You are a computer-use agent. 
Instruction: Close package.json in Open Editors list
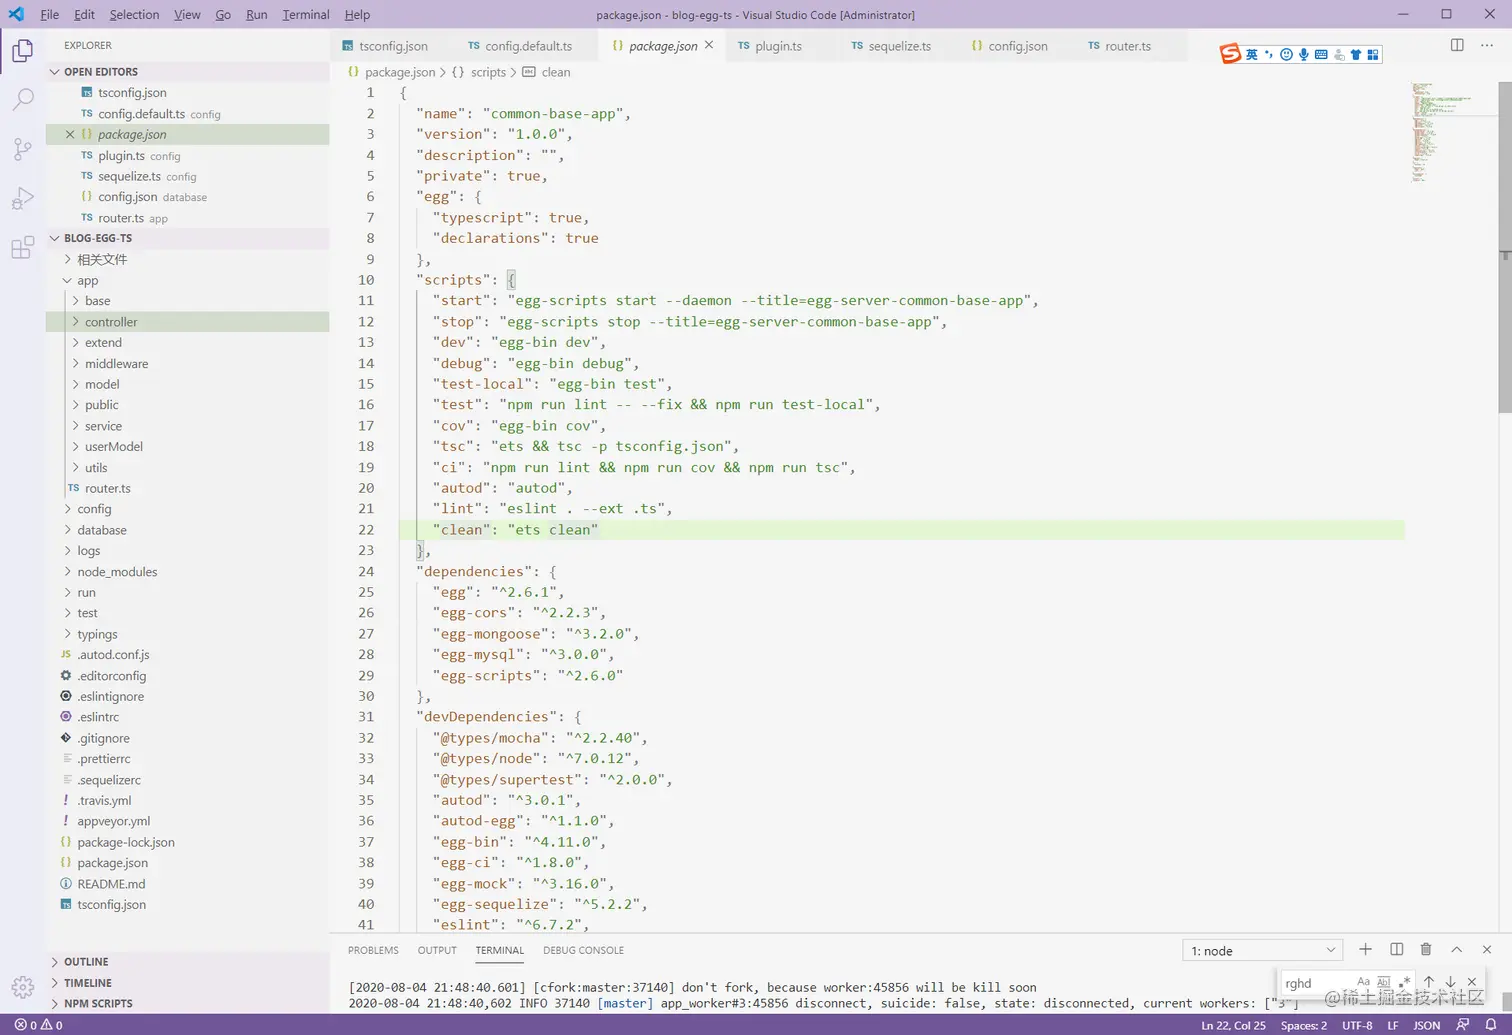pos(70,134)
